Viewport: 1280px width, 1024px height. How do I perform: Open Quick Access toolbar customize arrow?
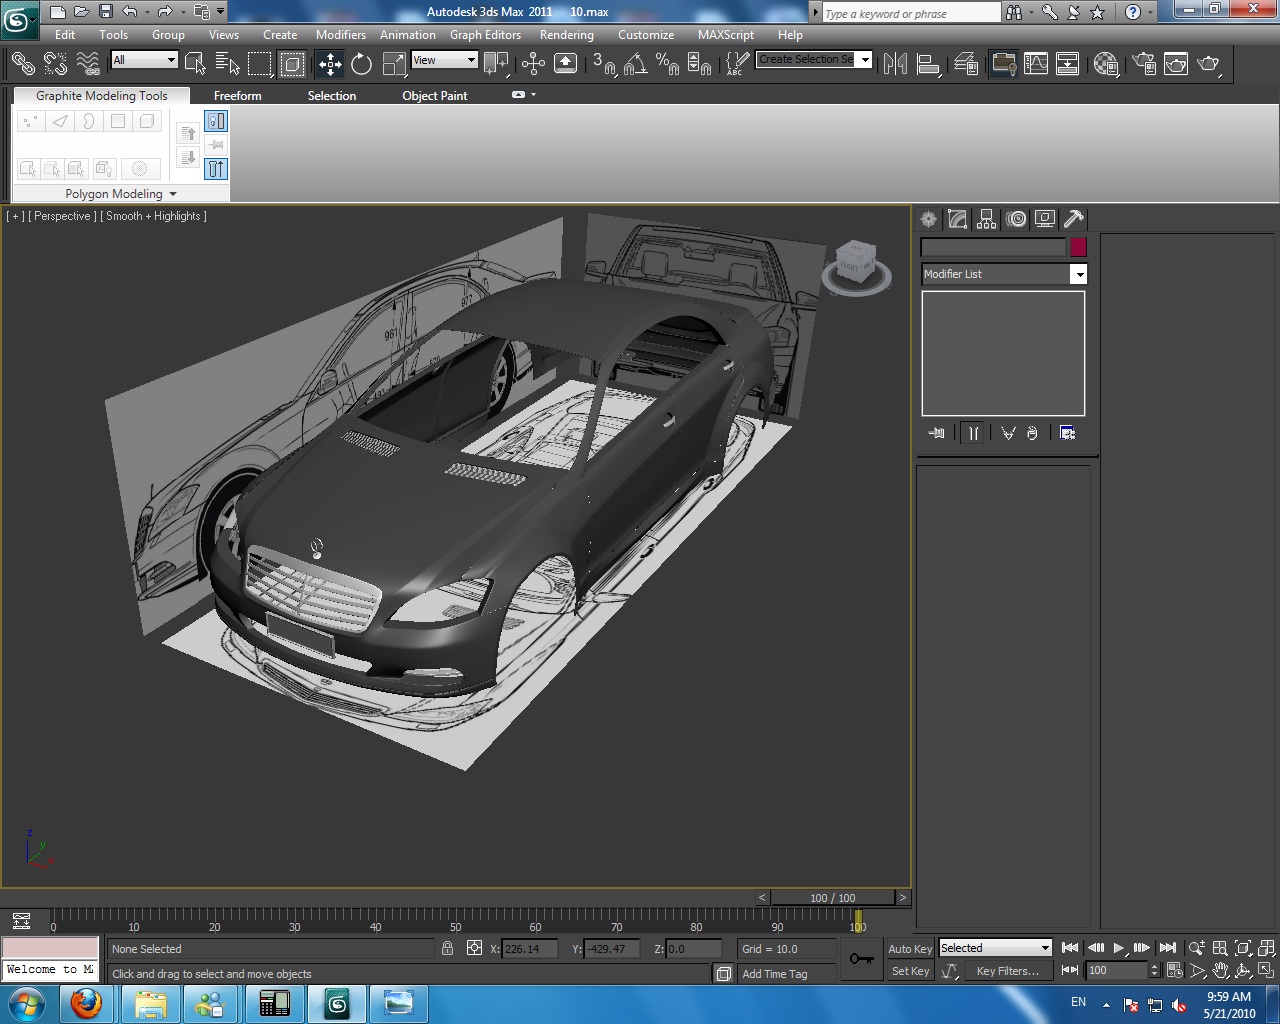pyautogui.click(x=221, y=12)
